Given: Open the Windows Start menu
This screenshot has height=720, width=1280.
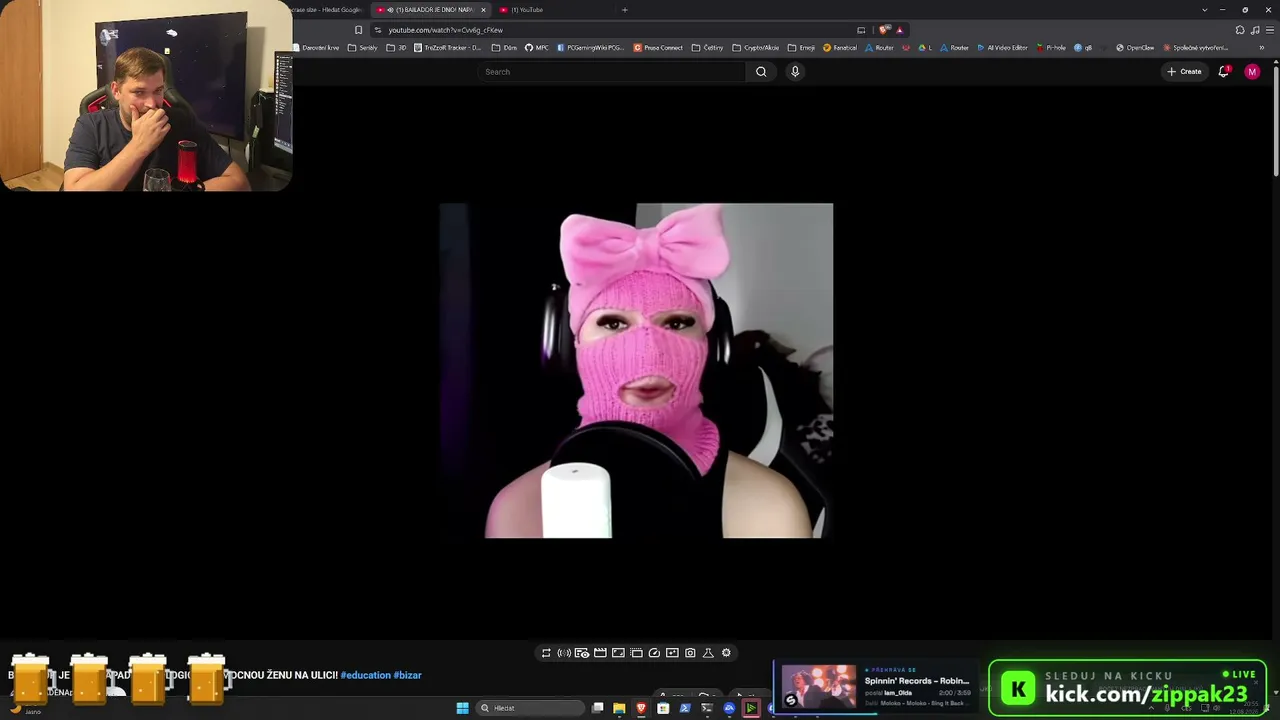Looking at the screenshot, I should click(462, 708).
